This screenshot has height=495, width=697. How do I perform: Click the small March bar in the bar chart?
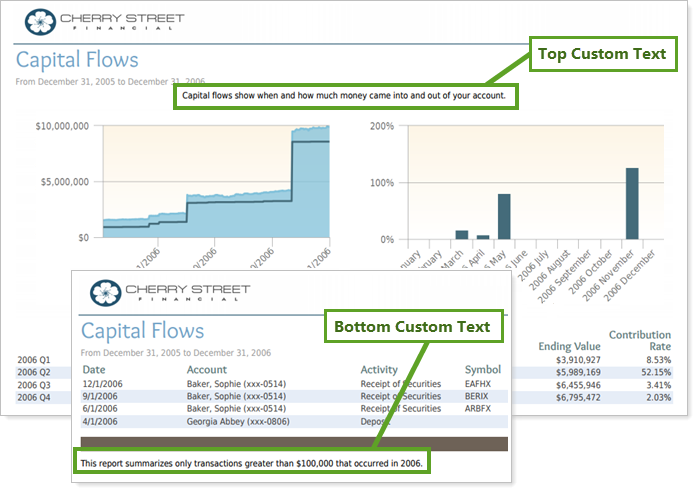461,235
